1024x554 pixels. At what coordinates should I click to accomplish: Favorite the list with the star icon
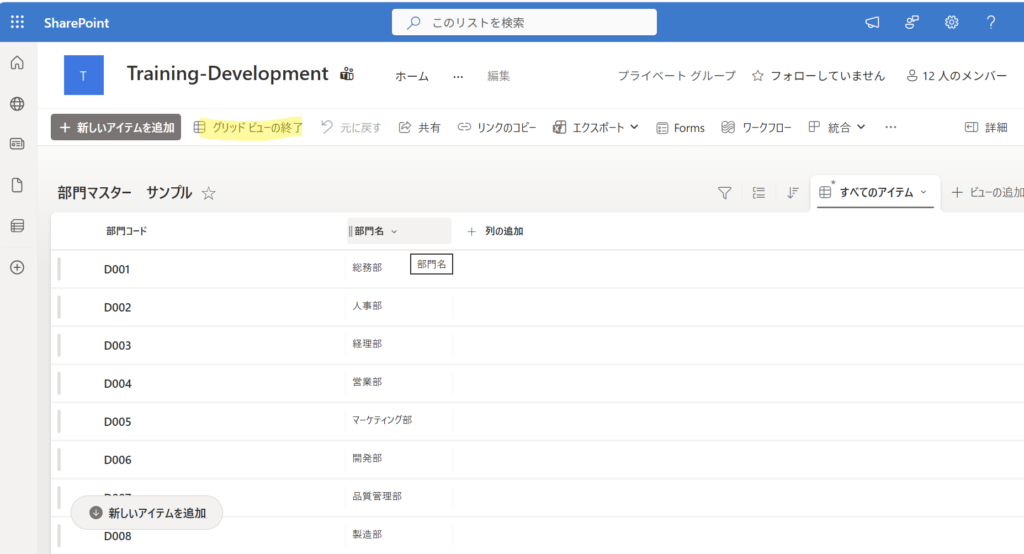[x=208, y=193]
